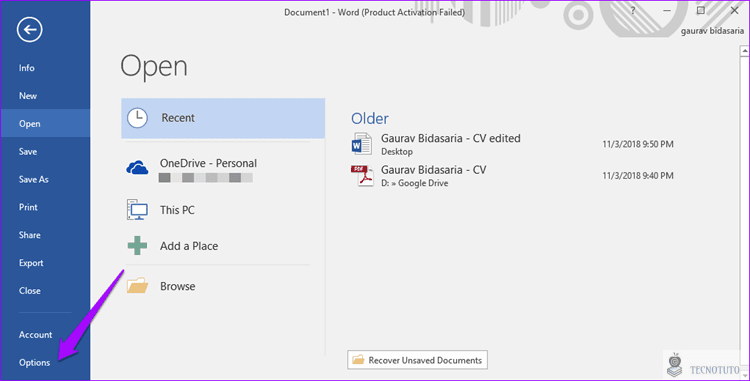Viewport: 750px width, 381px height.
Task: Click the back arrow circle icon
Action: [x=30, y=30]
